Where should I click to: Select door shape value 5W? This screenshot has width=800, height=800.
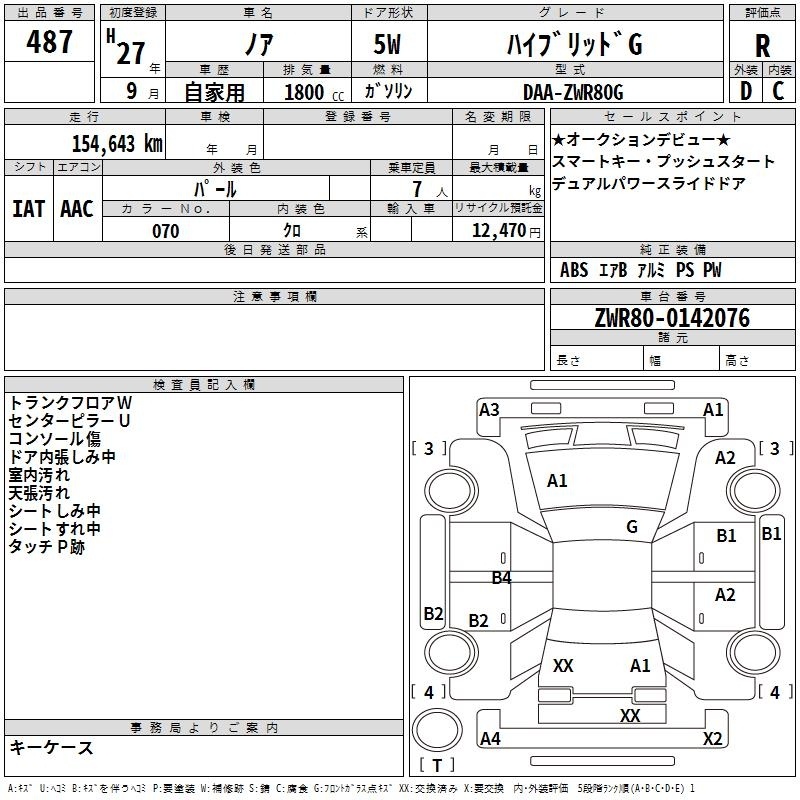[x=387, y=44]
